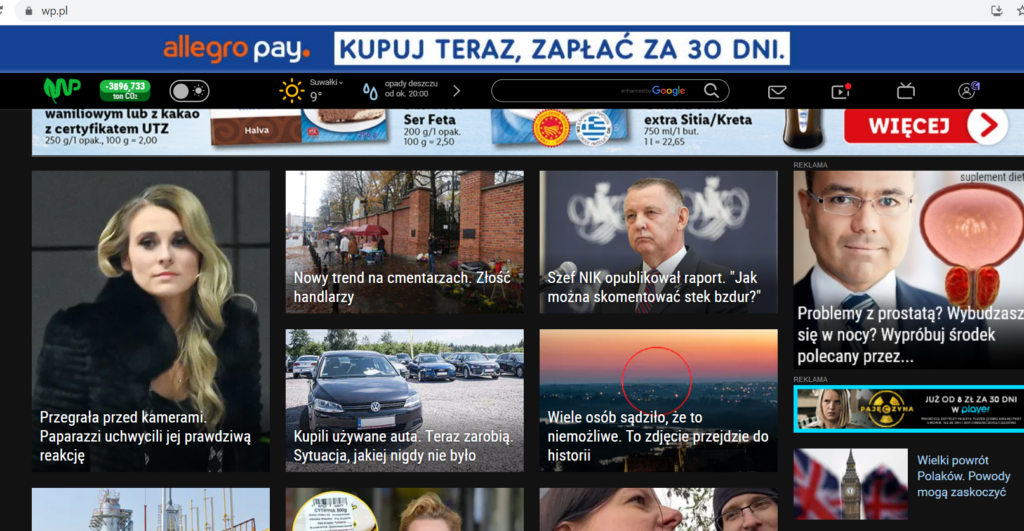Image resolution: width=1024 pixels, height=531 pixels.
Task: Click the Pajęczyna player banner ad
Action: (x=908, y=409)
